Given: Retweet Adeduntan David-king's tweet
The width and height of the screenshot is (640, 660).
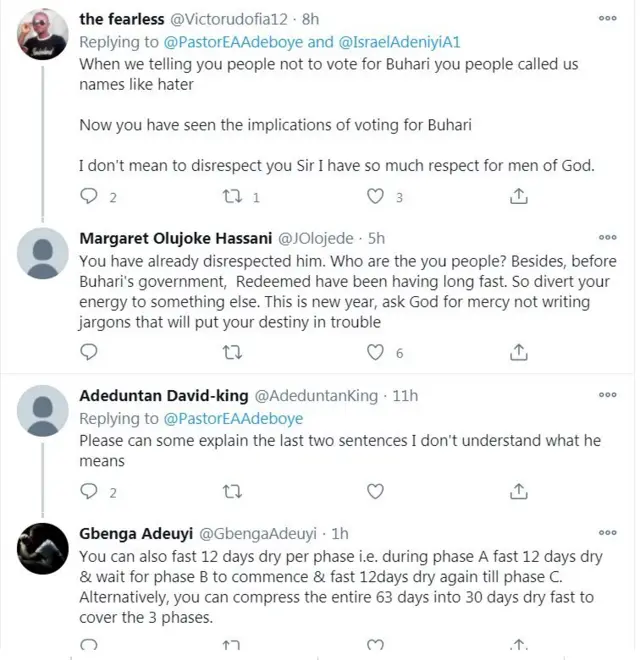Looking at the screenshot, I should (232, 491).
